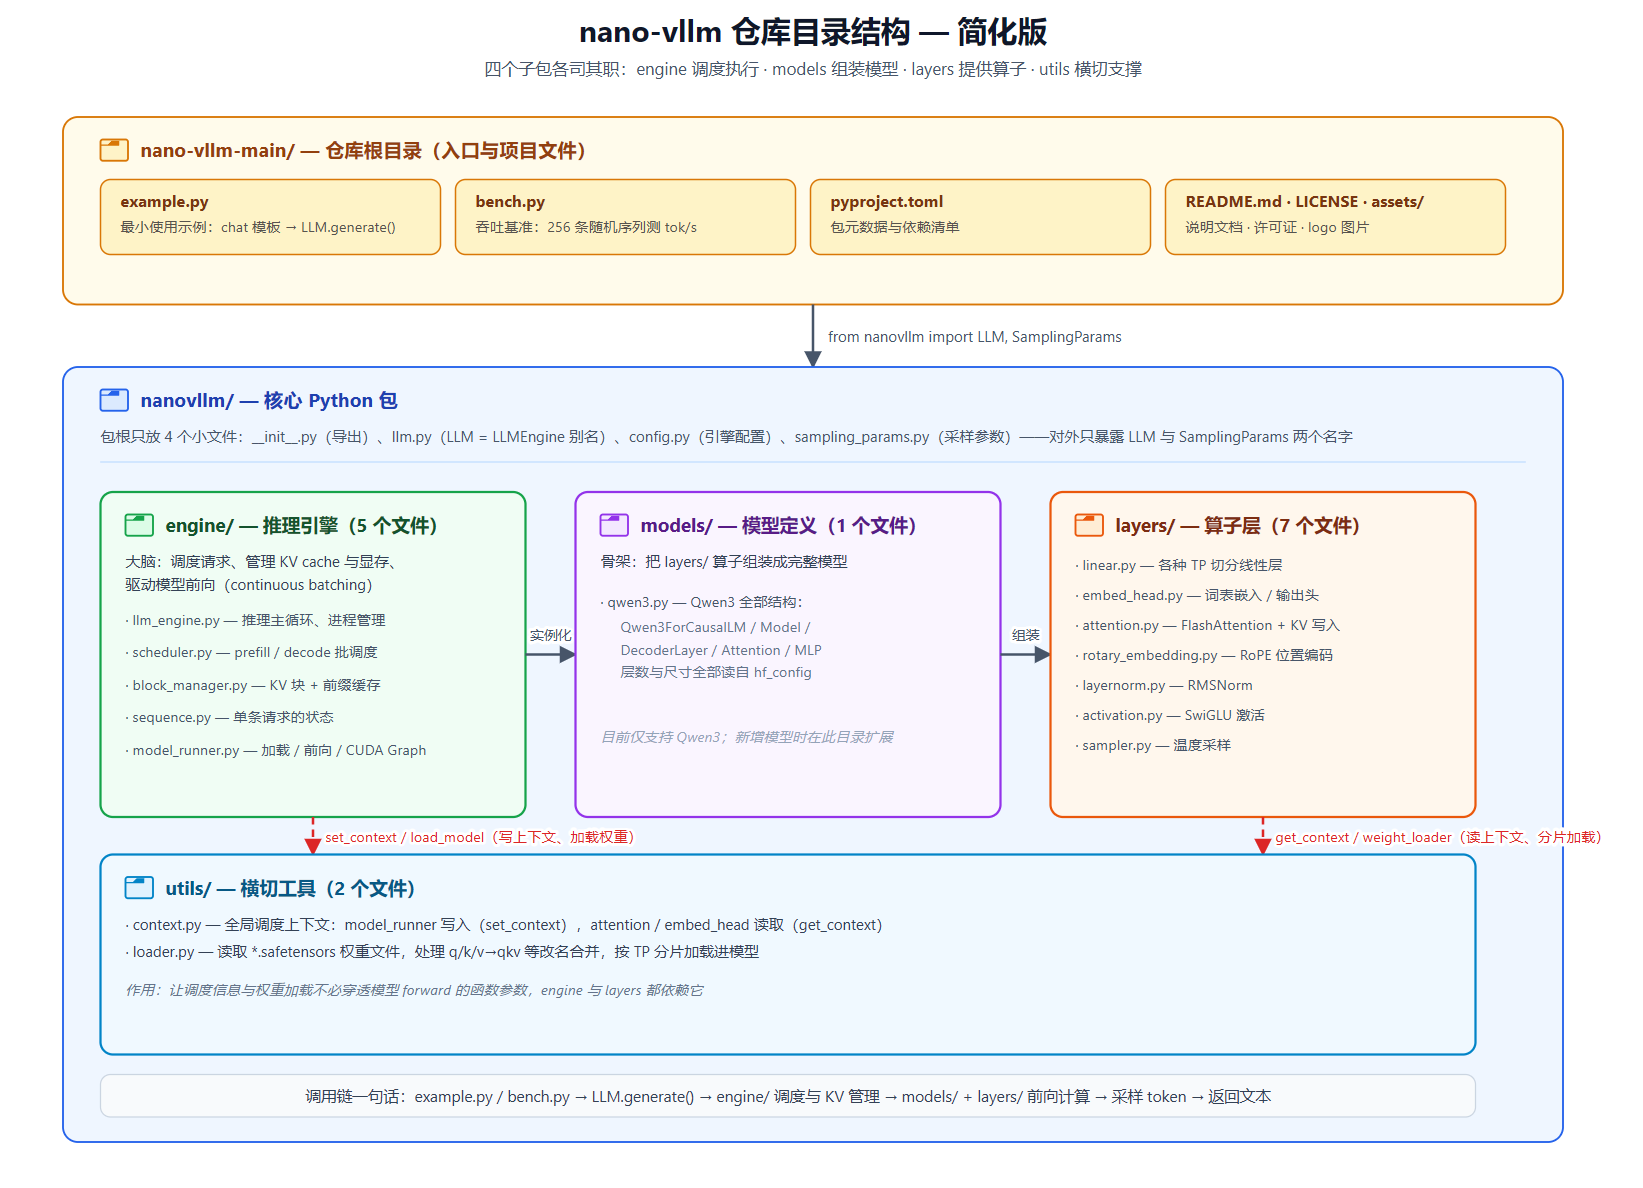Viewport: 1643px width, 1188px height.
Task: Click the attention.py entry
Action: (x=1208, y=625)
